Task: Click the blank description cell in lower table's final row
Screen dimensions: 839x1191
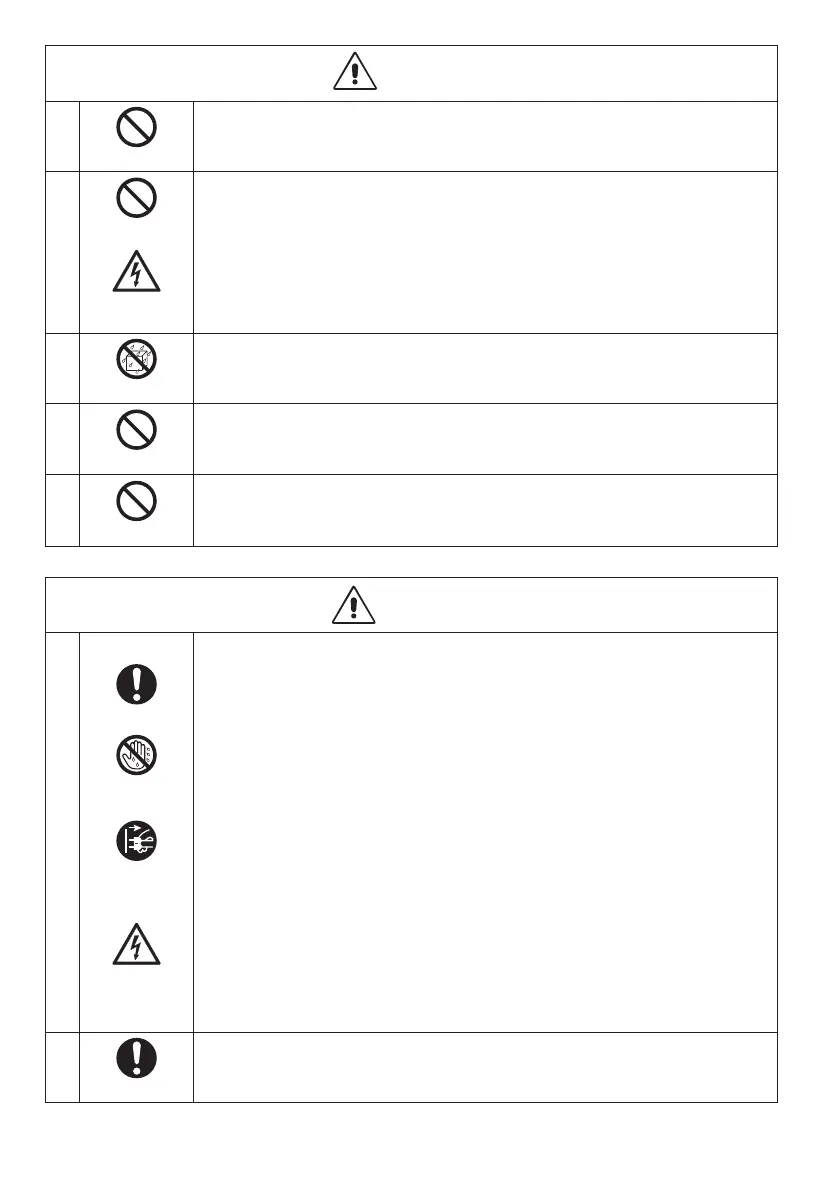Action: coord(485,1067)
